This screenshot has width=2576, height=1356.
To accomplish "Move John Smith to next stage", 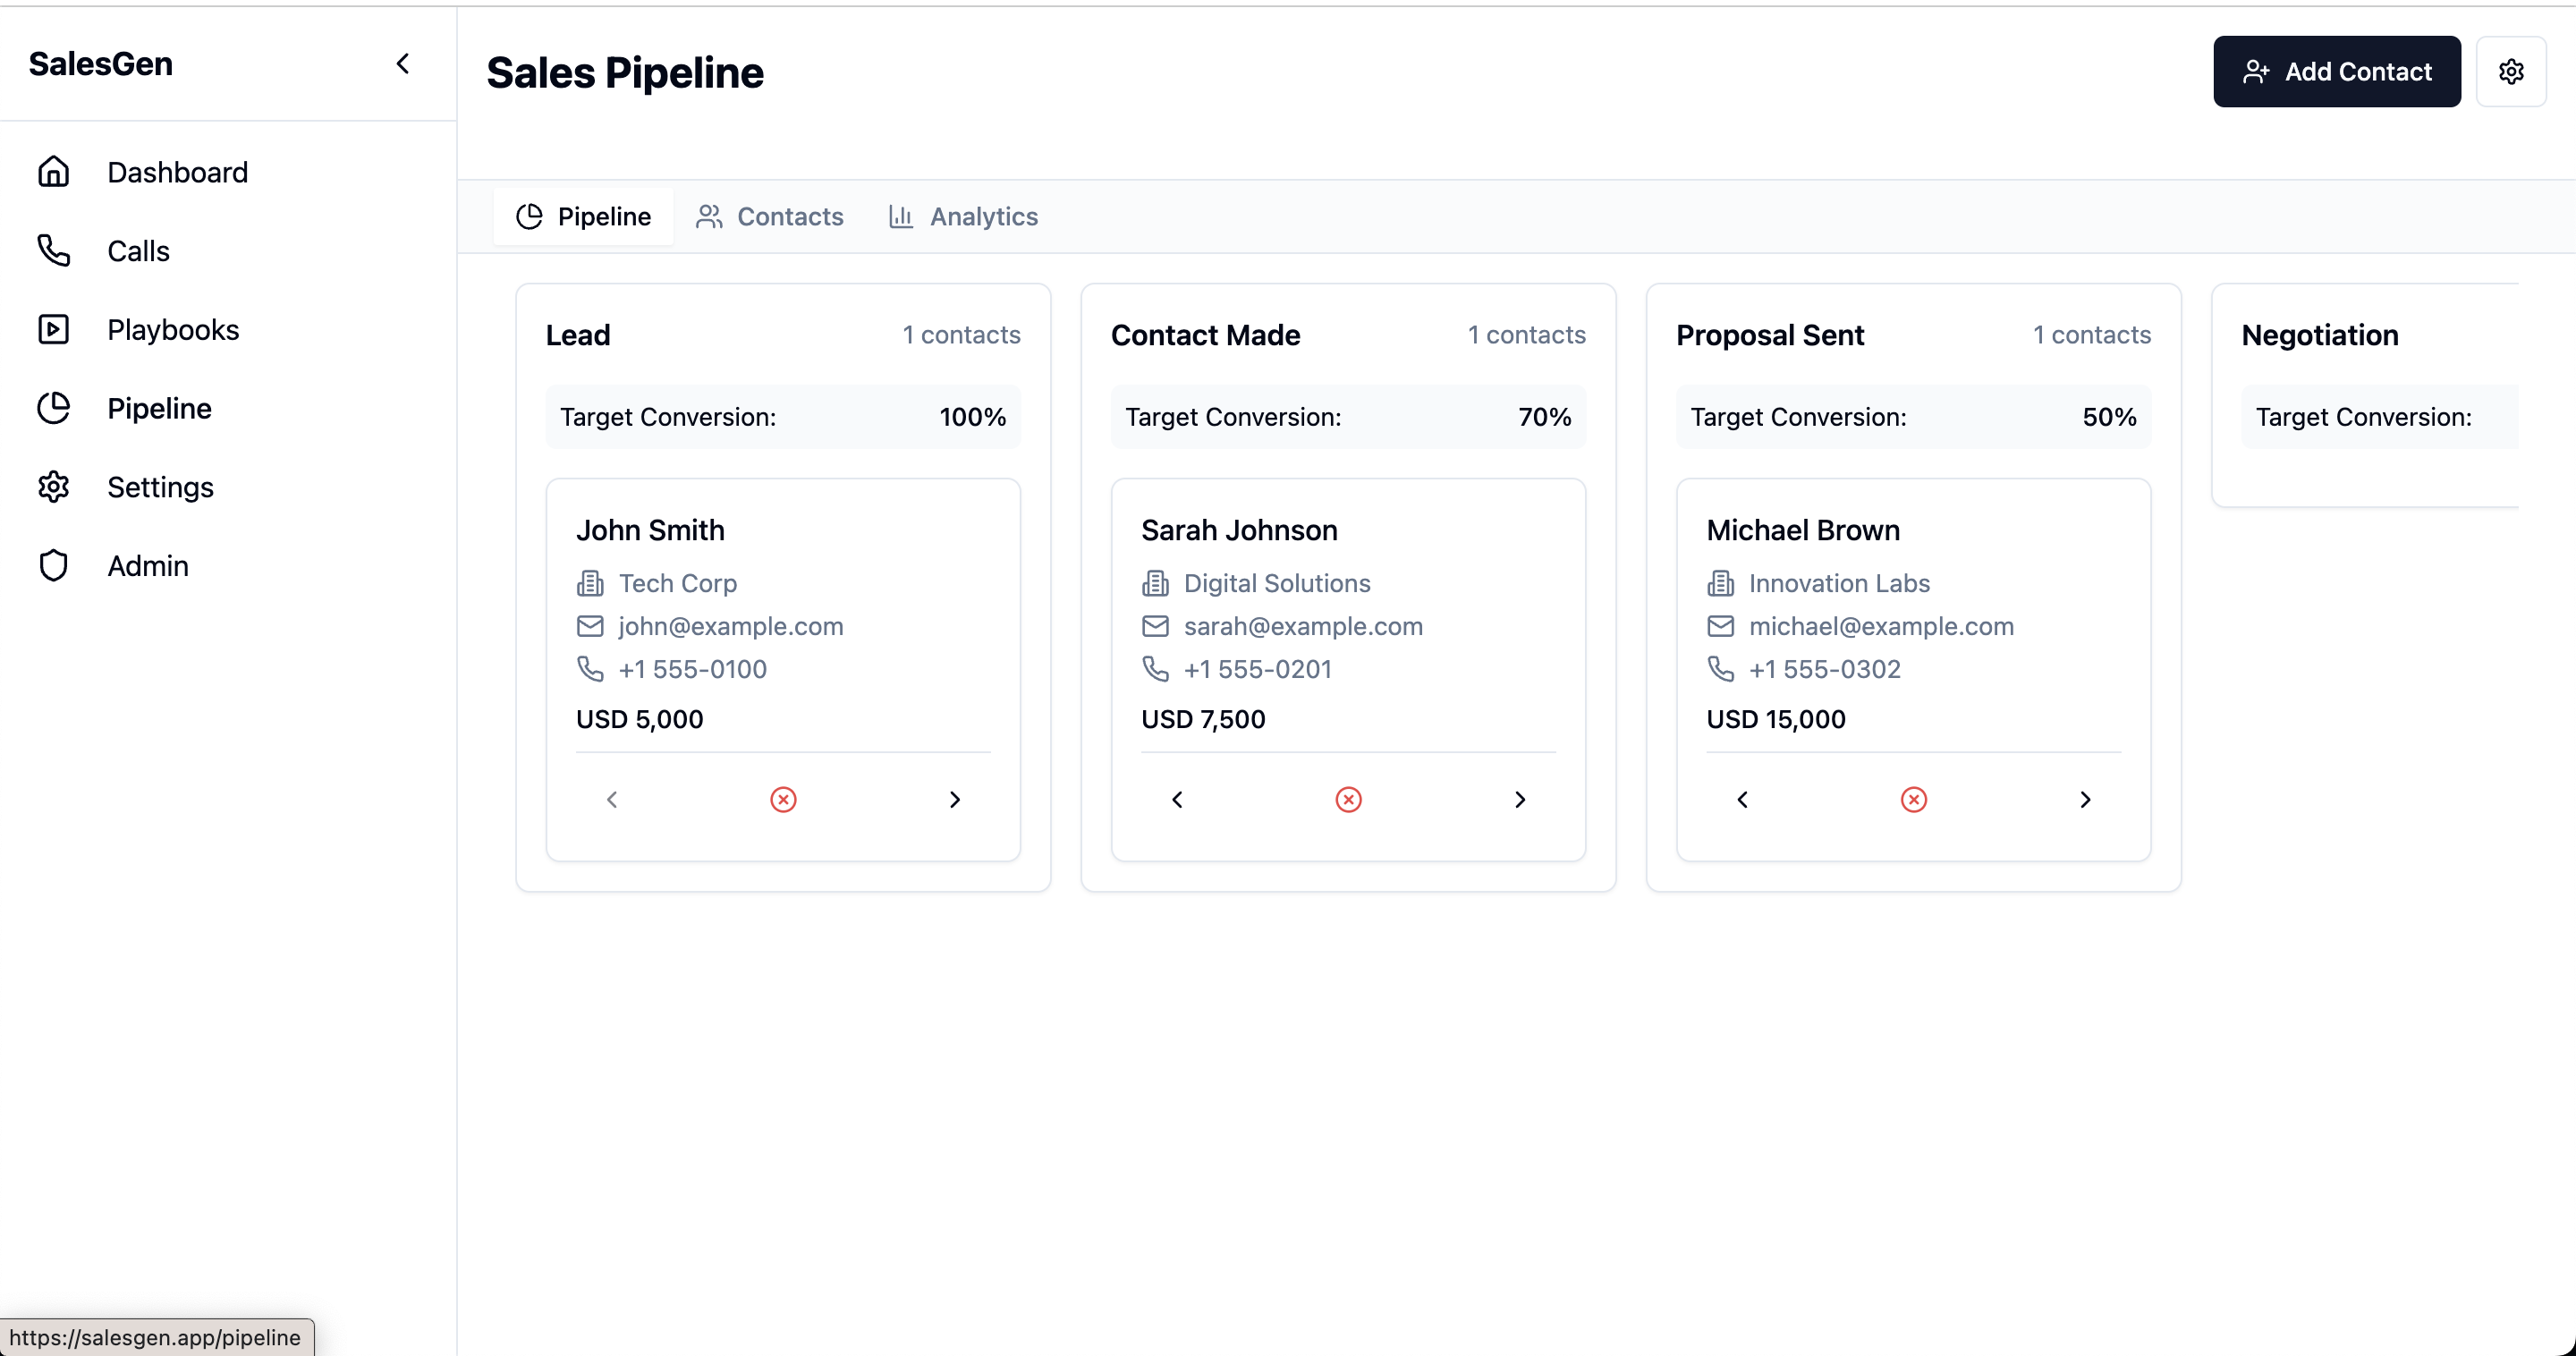I will pos(954,799).
